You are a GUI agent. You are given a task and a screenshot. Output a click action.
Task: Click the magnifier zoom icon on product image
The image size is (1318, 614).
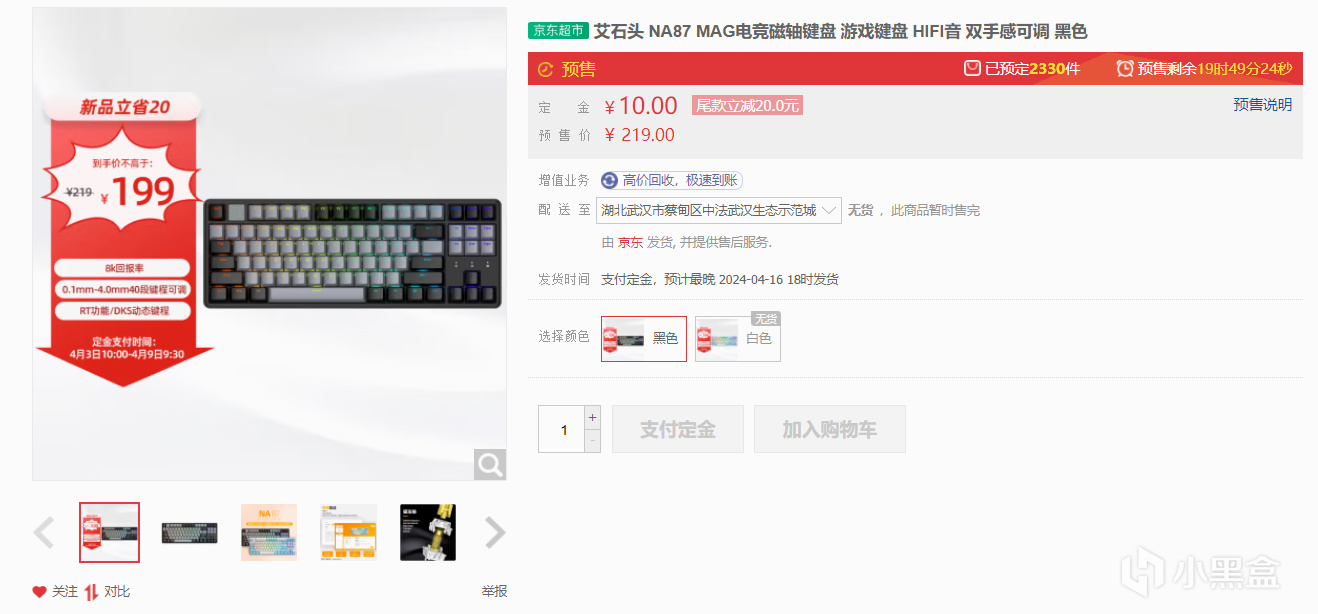coord(490,464)
